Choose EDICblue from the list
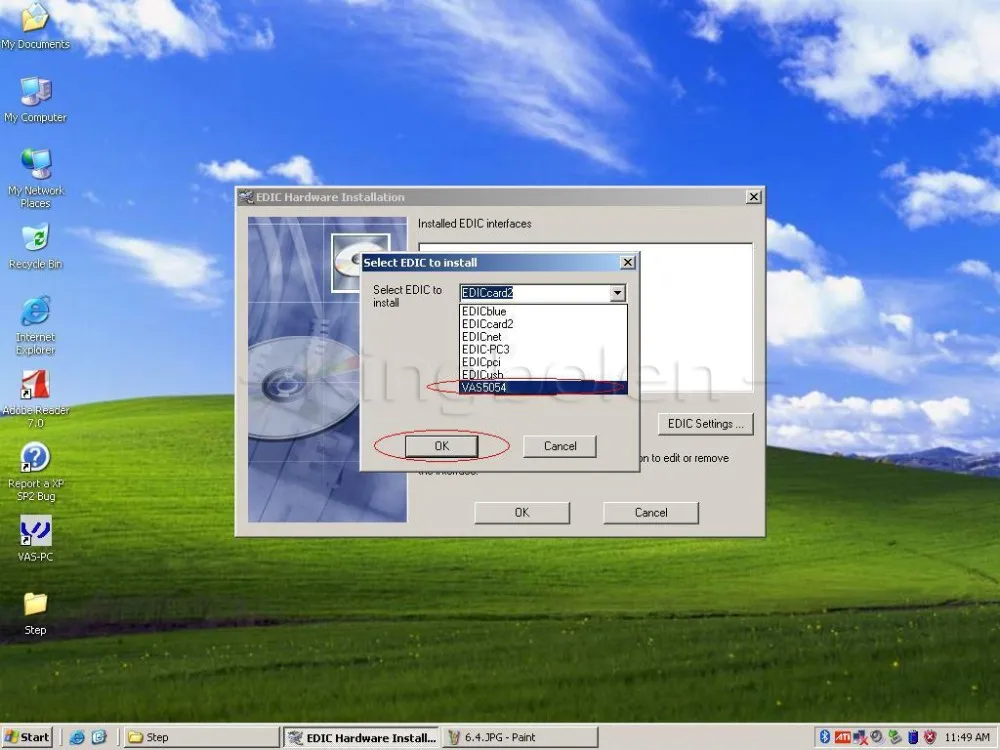The image size is (1000, 750). point(543,311)
